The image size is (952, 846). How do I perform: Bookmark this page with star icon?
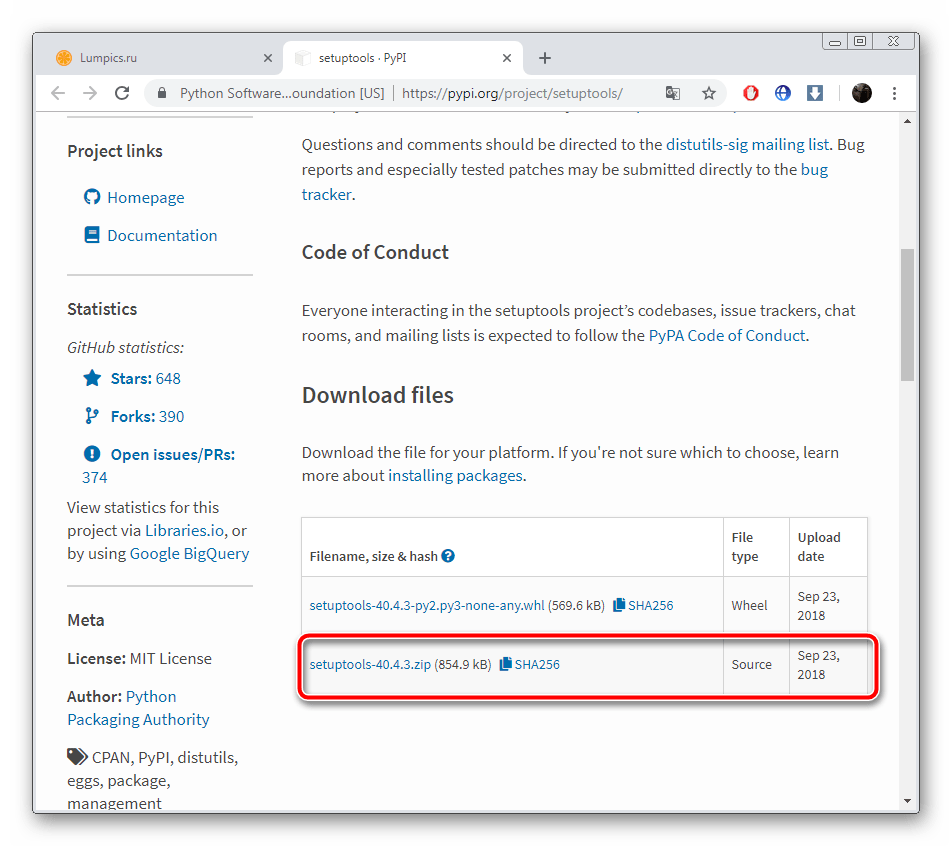[709, 93]
